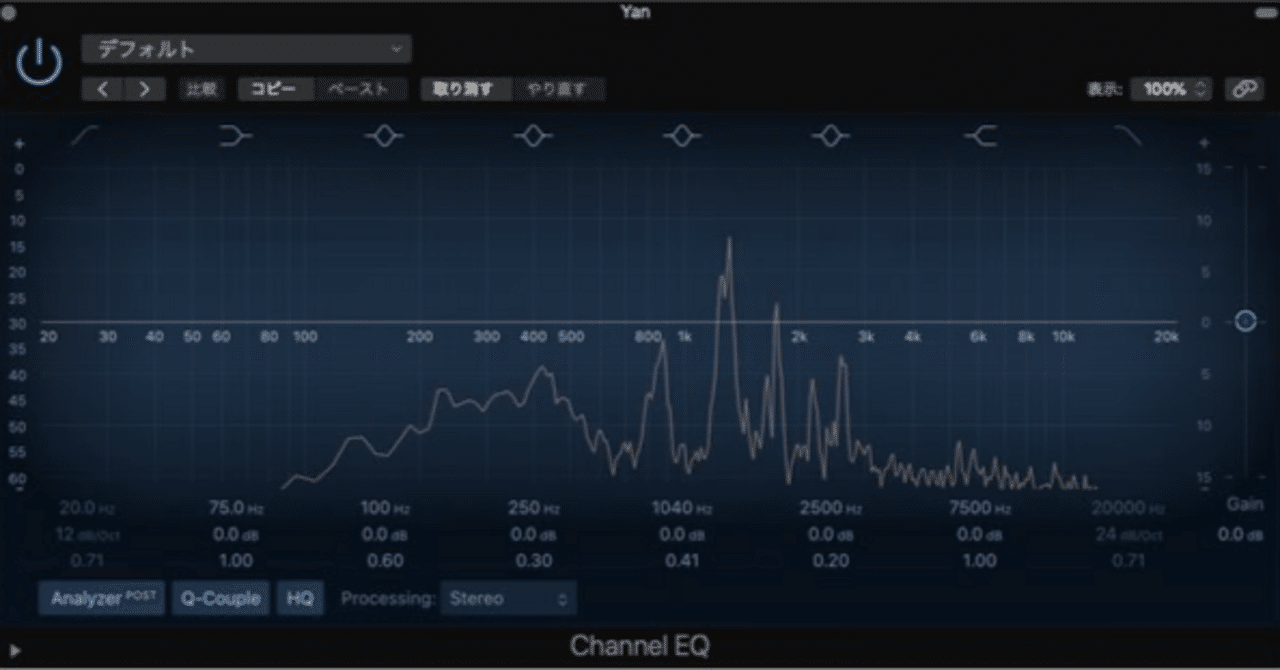The height and width of the screenshot is (670, 1280).
Task: Select the 1040 Hz frequency value
Action: tap(681, 508)
